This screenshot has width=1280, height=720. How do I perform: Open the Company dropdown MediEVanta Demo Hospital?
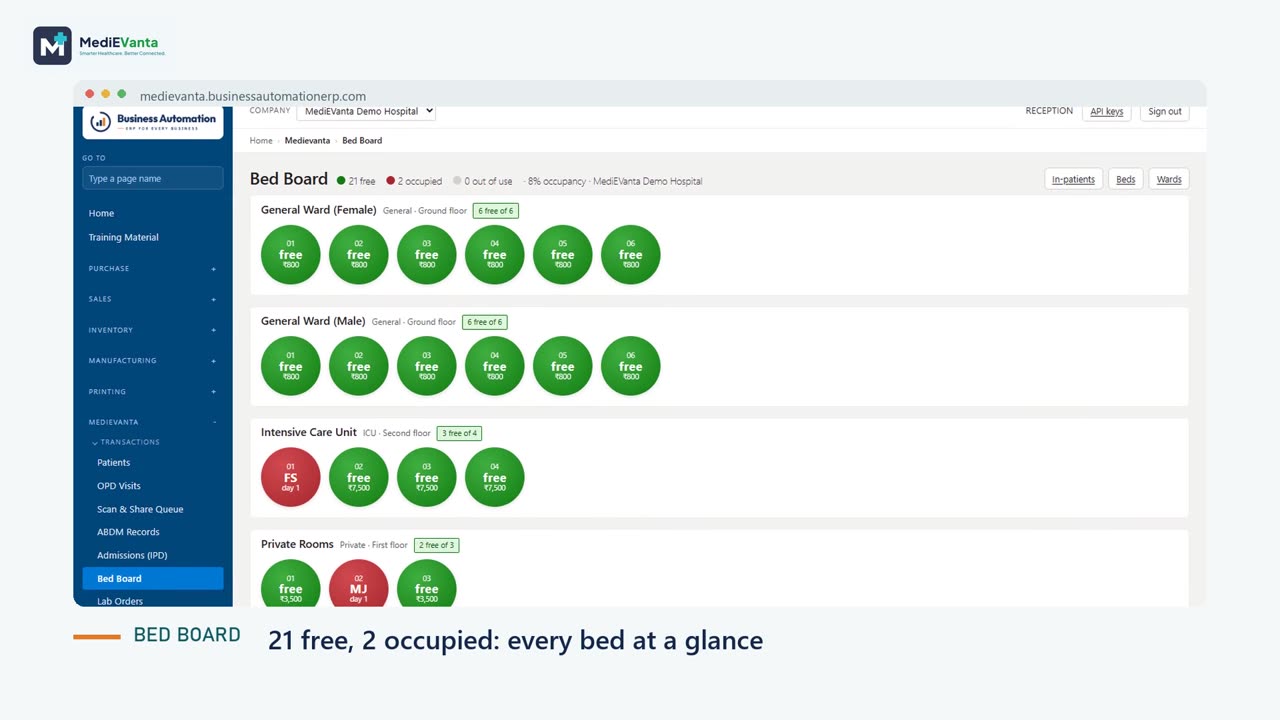(367, 111)
